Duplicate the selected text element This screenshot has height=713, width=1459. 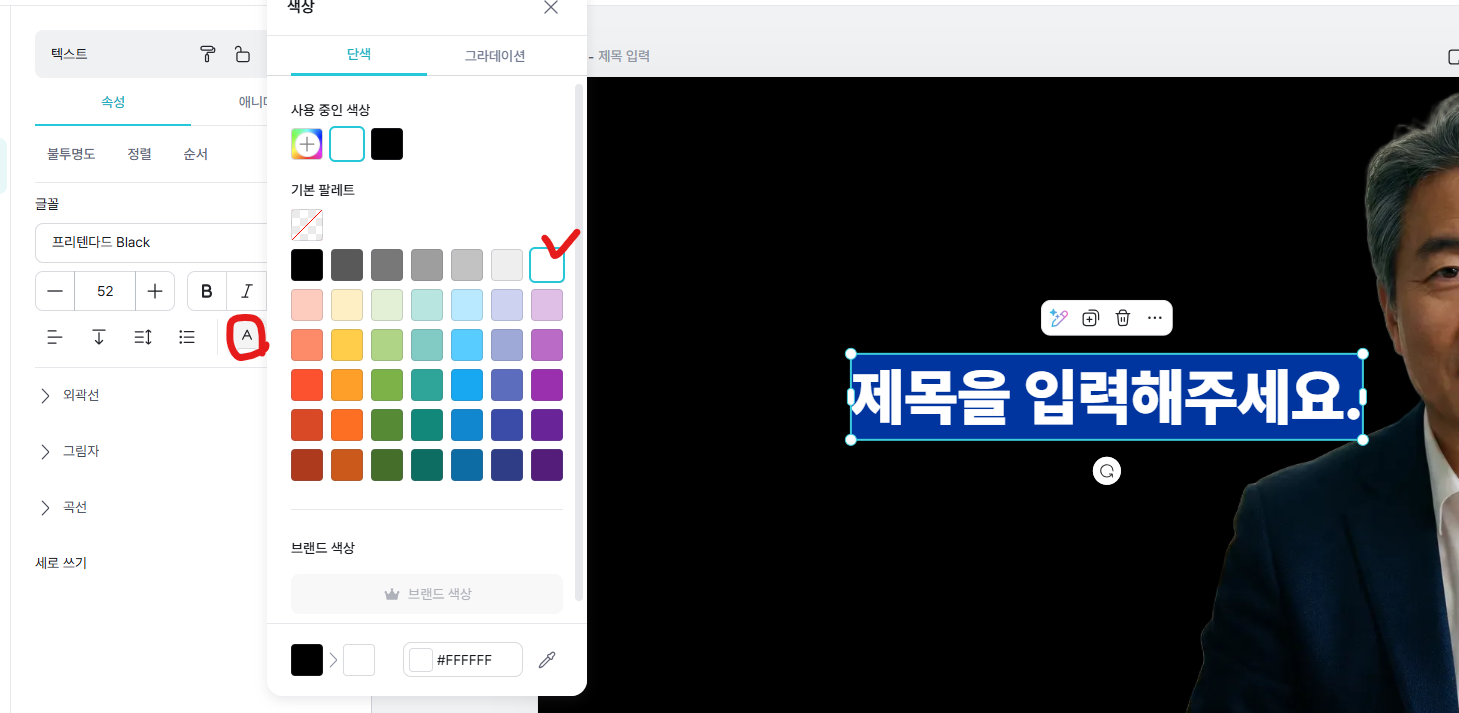(x=1091, y=318)
